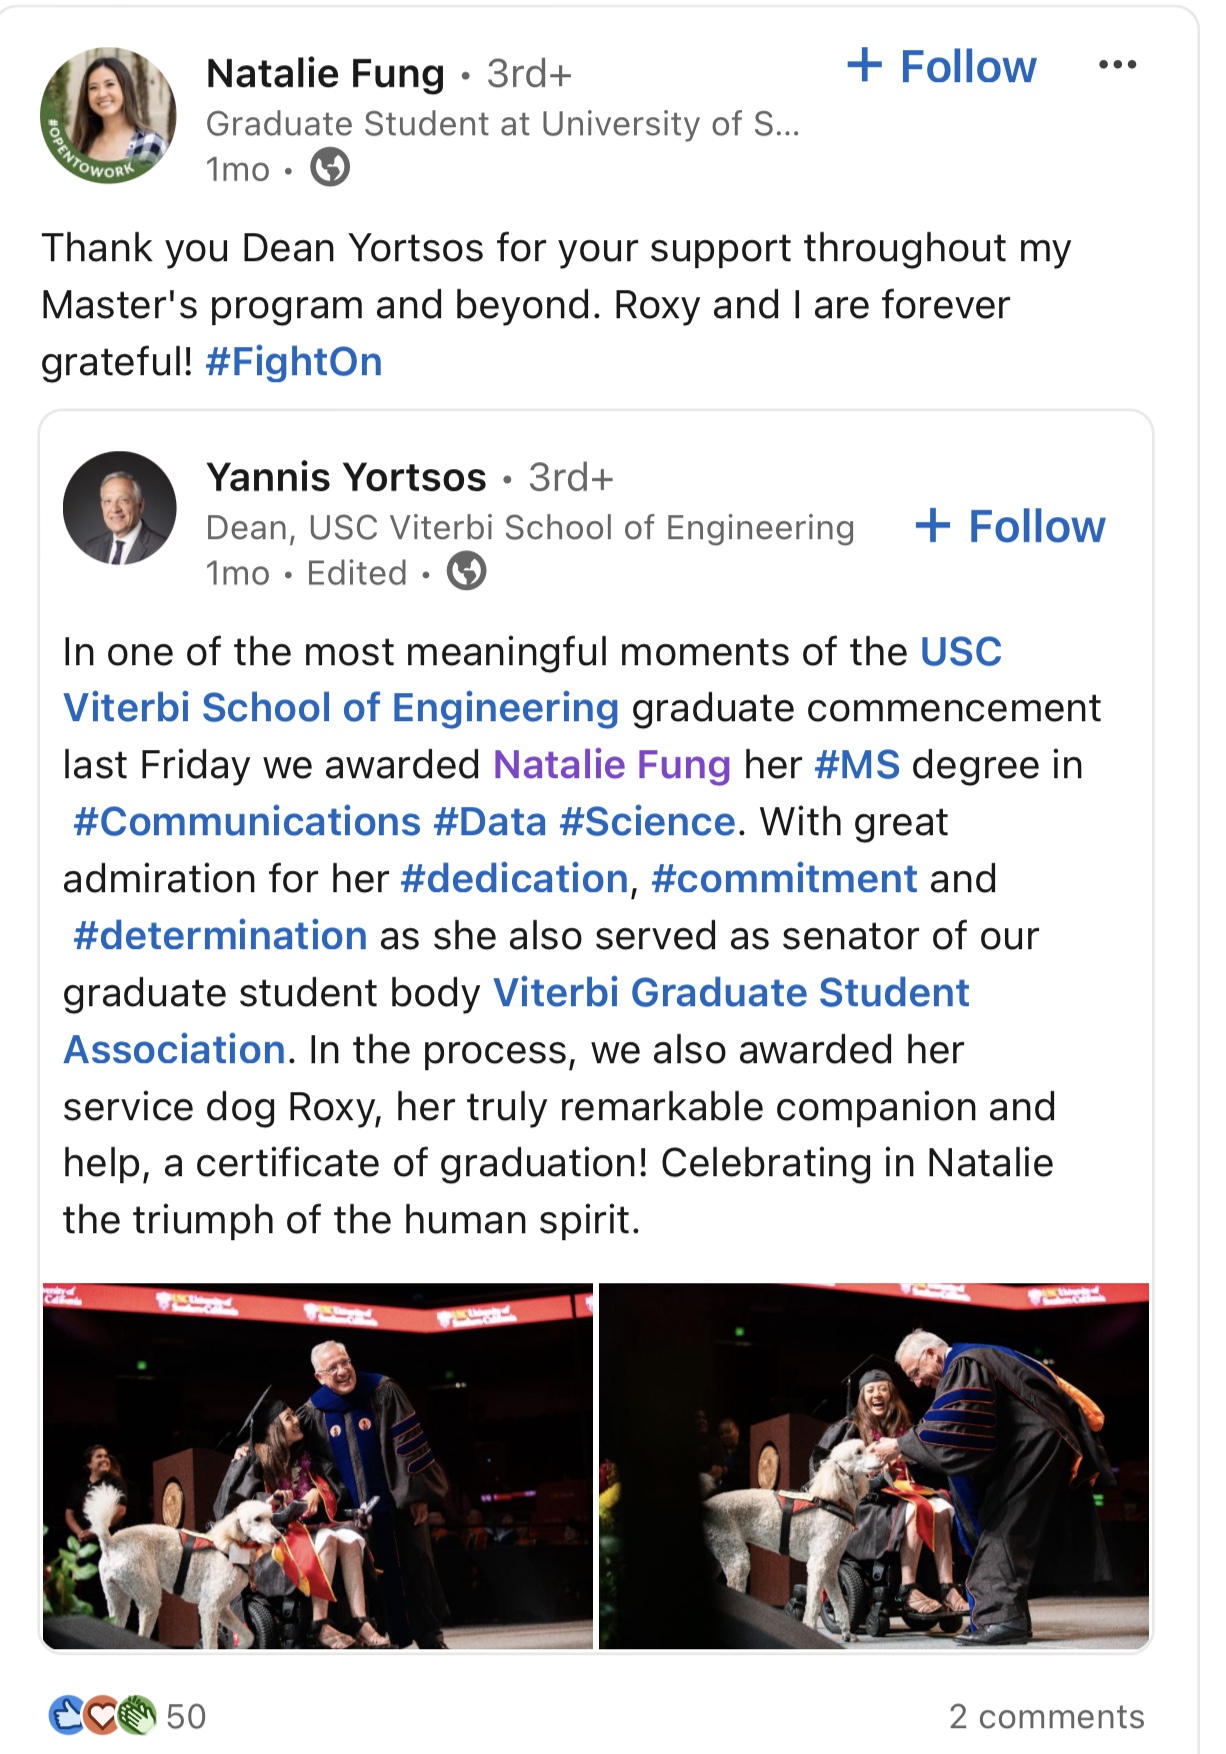Viewport: 1226px width, 1754px height.
Task: Click the globe icon in the Yannis Yortsos post
Action: pyautogui.click(x=466, y=571)
